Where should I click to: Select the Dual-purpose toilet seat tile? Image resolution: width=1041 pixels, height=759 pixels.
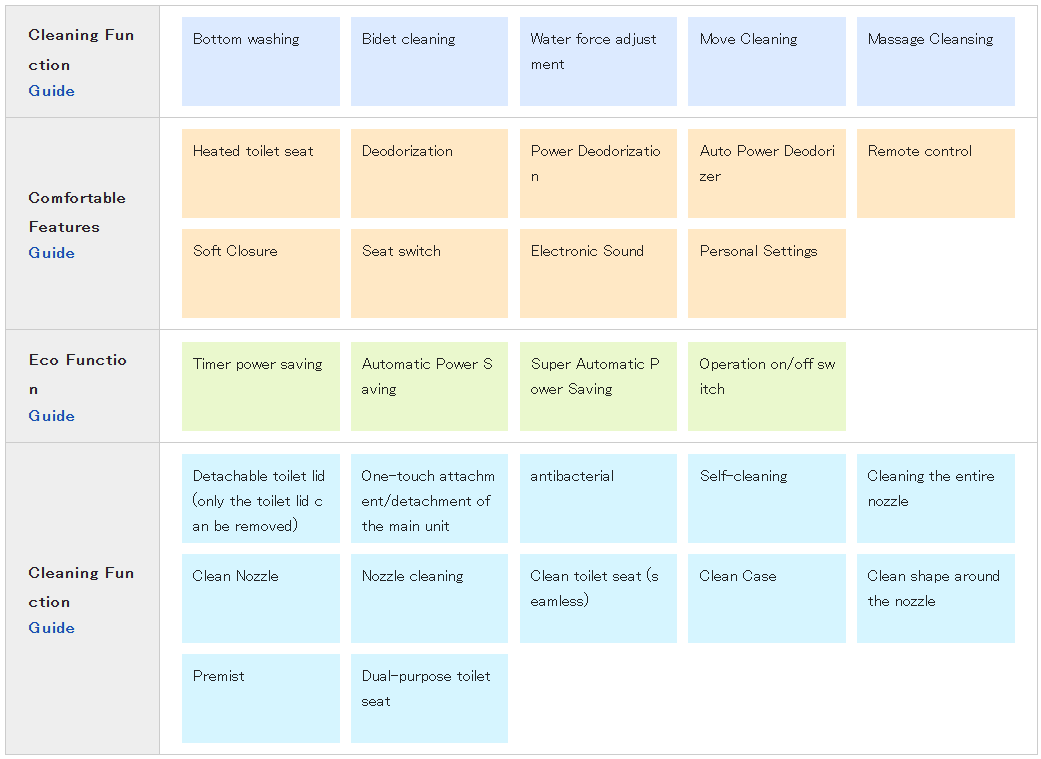click(429, 698)
